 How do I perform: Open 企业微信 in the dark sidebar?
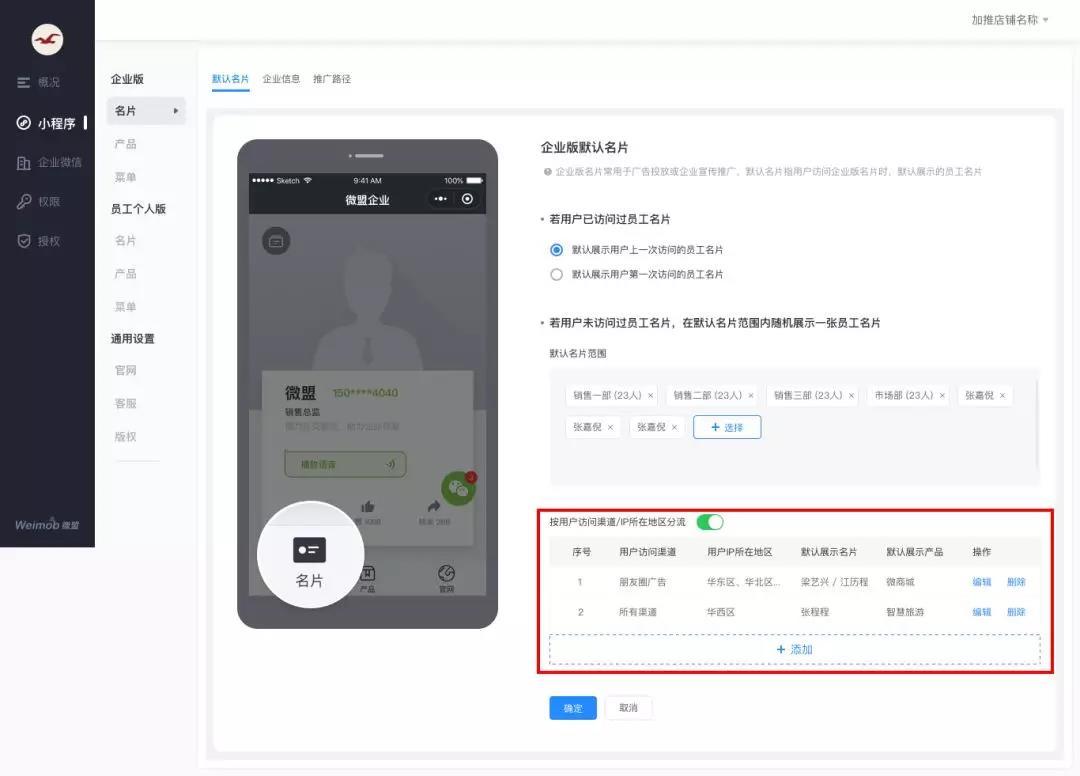tap(49, 162)
